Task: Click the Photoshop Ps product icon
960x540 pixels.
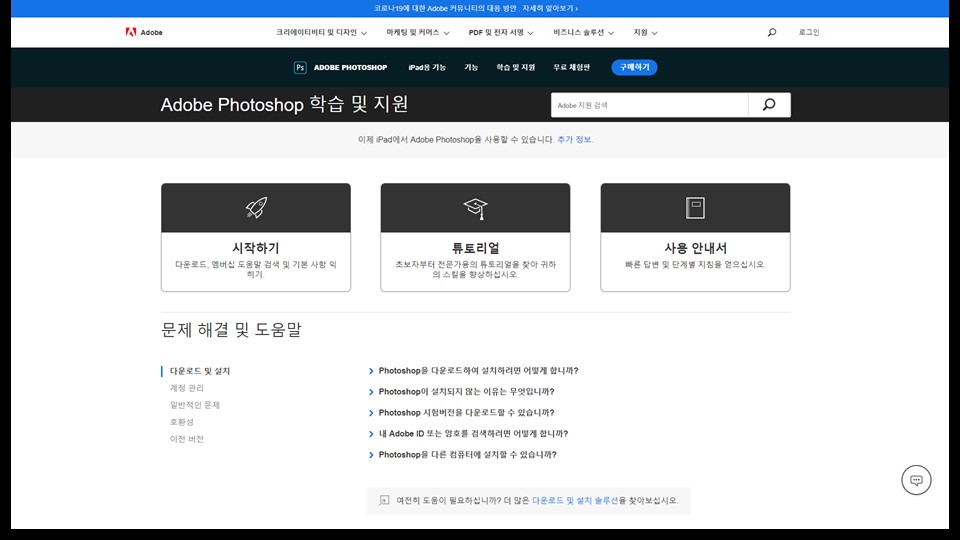Action: (300, 67)
